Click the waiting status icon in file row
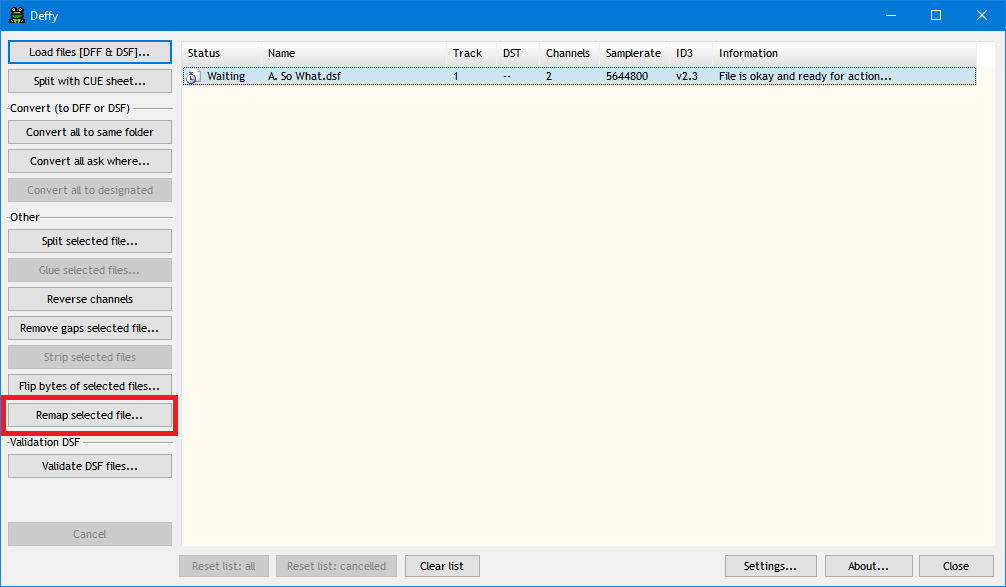Image resolution: width=1006 pixels, height=587 pixels. pyautogui.click(x=194, y=76)
